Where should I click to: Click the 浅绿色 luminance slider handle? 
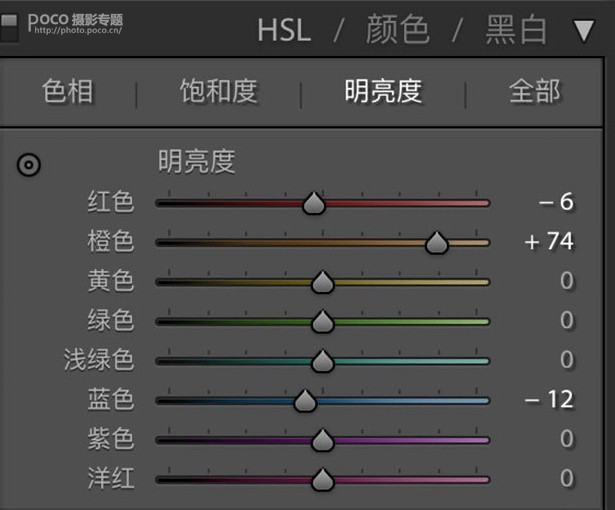(x=322, y=361)
